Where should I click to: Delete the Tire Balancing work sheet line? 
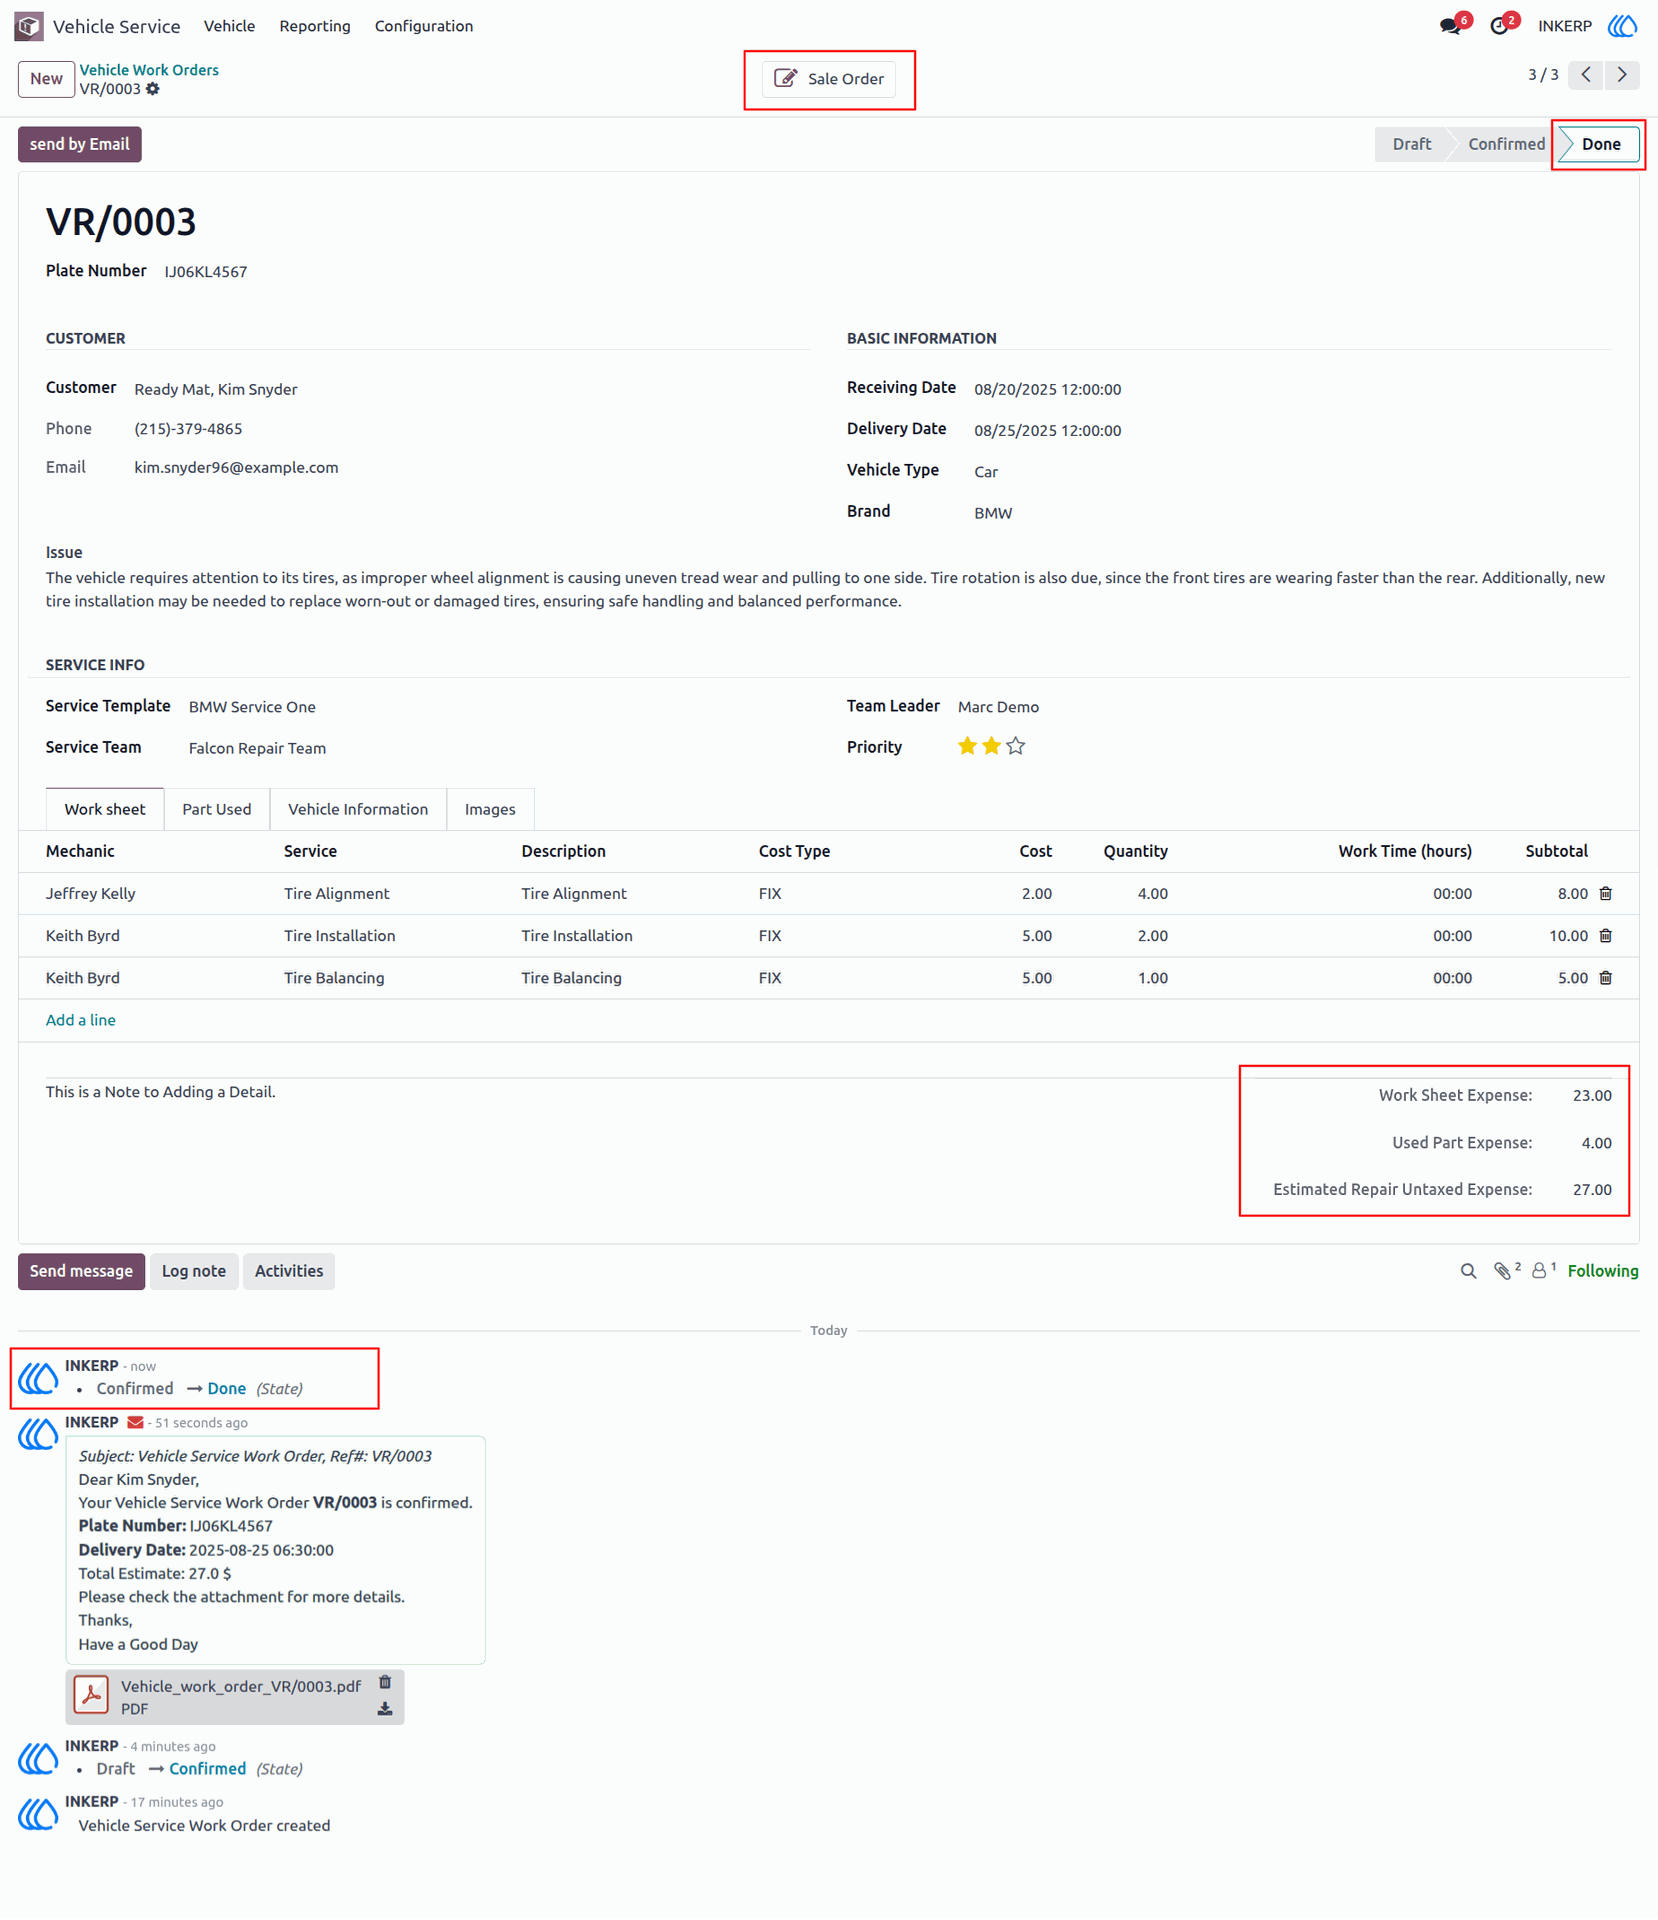1605,977
